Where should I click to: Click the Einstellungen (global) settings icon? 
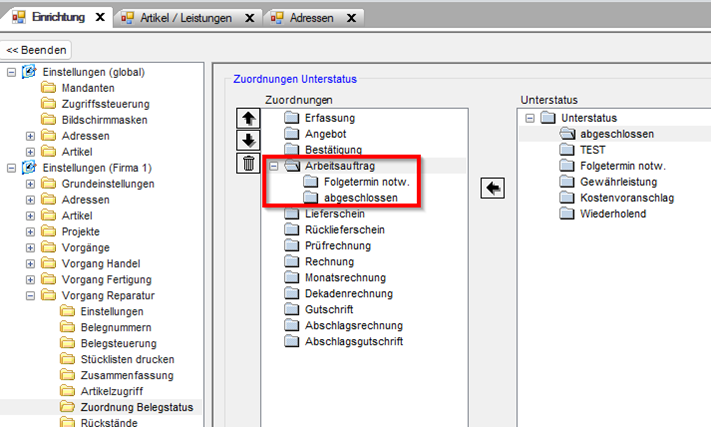tap(29, 72)
